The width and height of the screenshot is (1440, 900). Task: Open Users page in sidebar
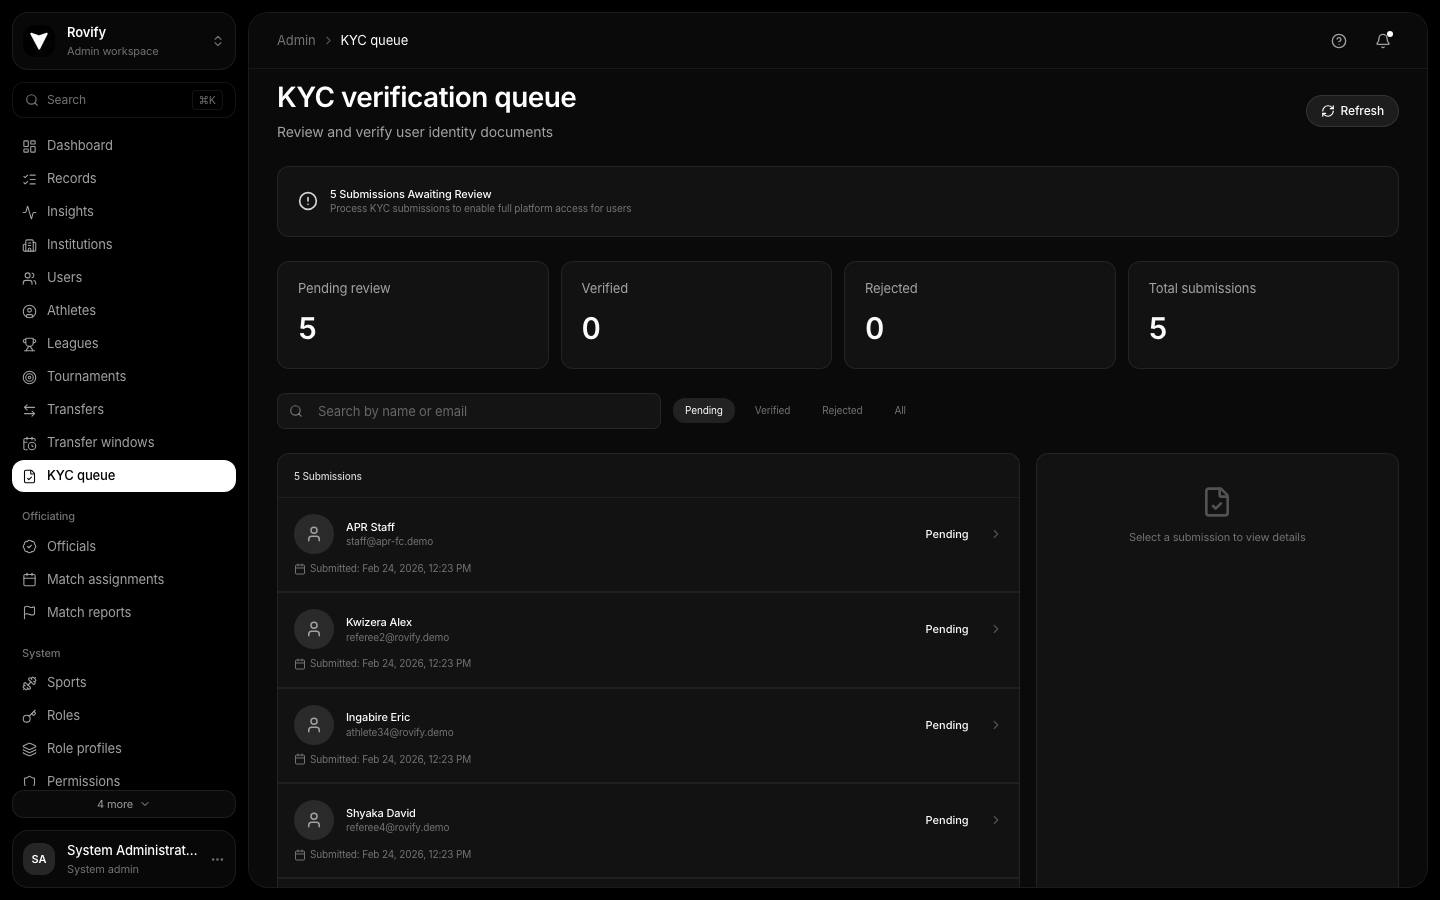tap(124, 278)
